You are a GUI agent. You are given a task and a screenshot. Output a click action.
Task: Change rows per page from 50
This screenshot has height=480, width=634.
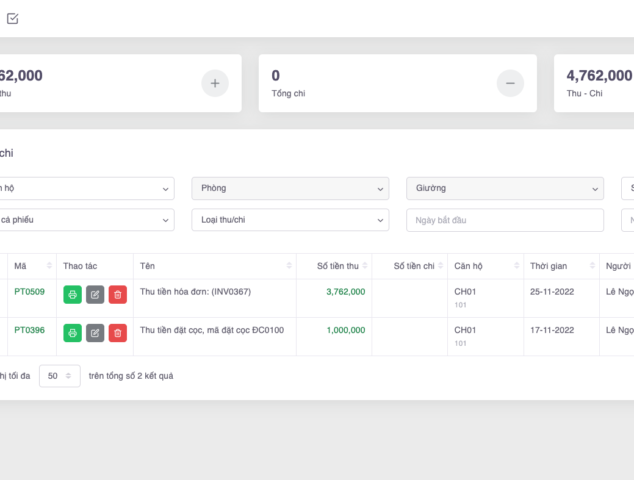click(59, 376)
